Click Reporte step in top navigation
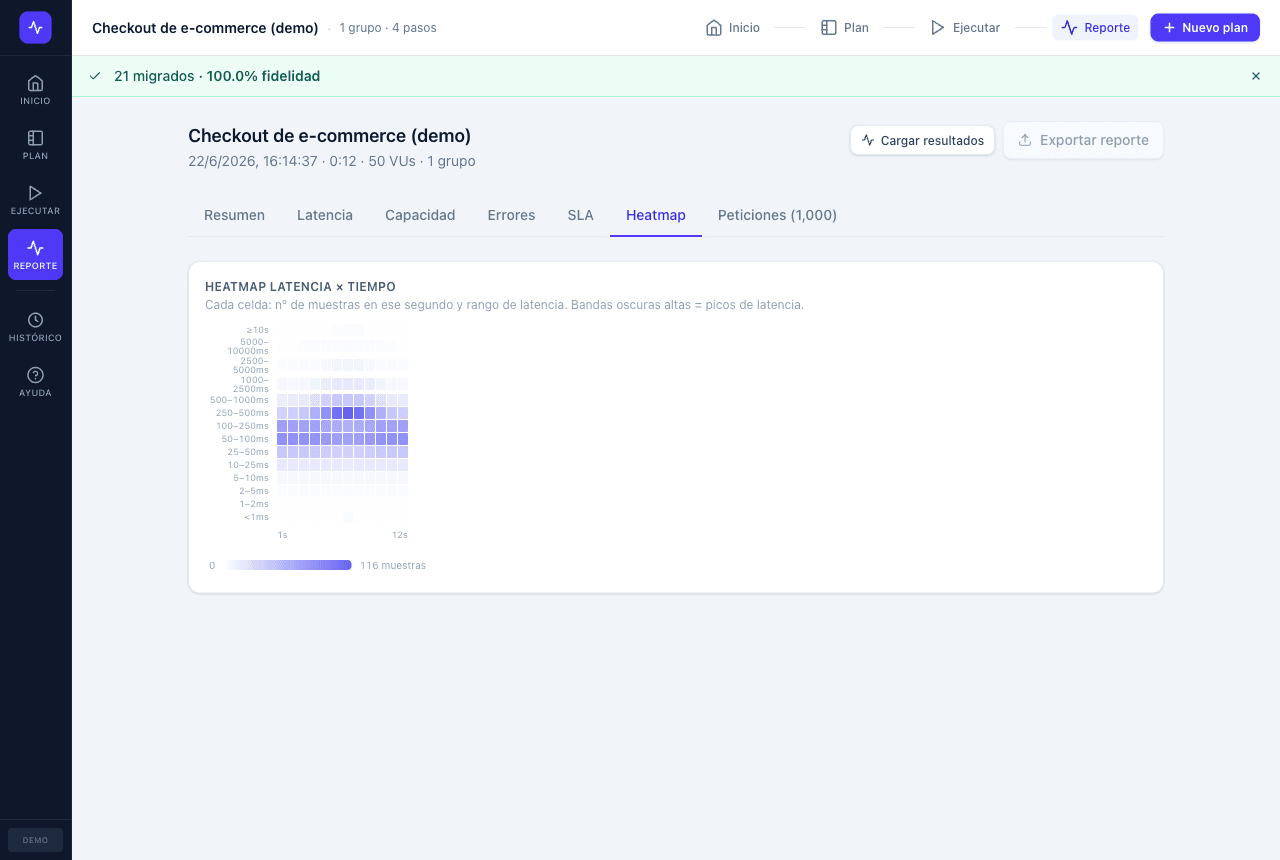This screenshot has width=1280, height=860. tap(1095, 28)
